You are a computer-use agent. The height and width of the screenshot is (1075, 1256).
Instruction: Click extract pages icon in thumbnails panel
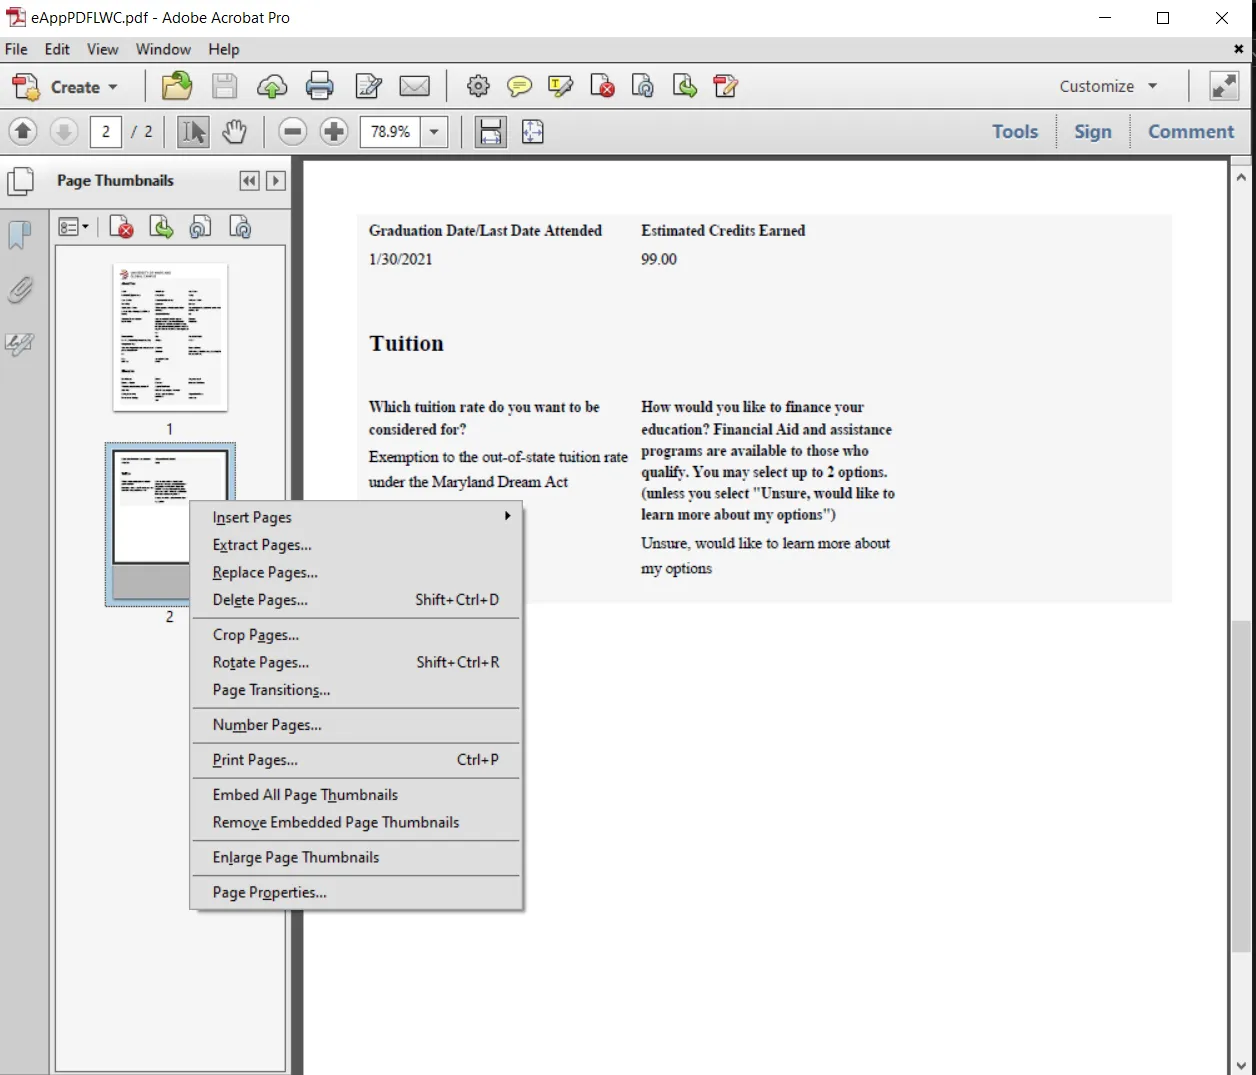[161, 227]
